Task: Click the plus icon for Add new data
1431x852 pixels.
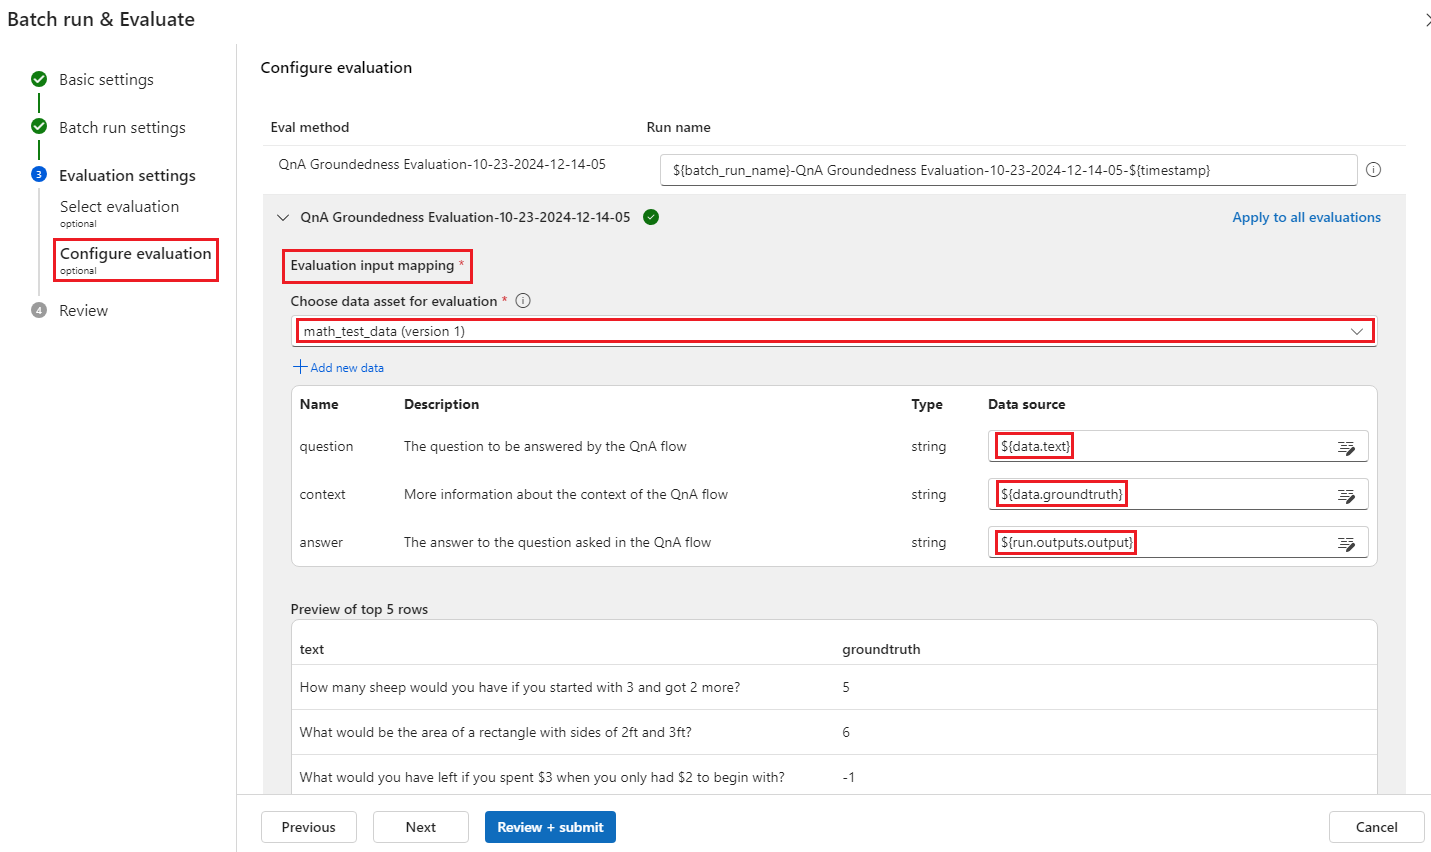Action: (299, 367)
